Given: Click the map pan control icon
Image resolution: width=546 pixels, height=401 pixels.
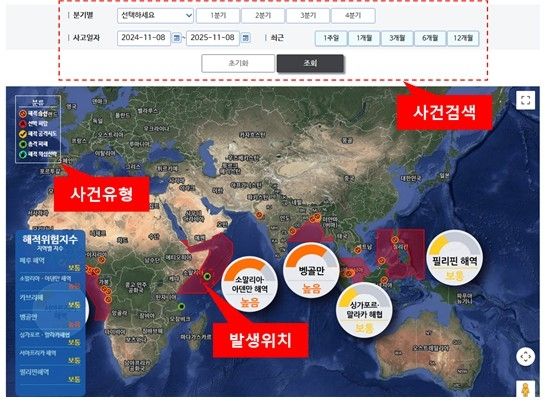Looking at the screenshot, I should click(x=525, y=356).
